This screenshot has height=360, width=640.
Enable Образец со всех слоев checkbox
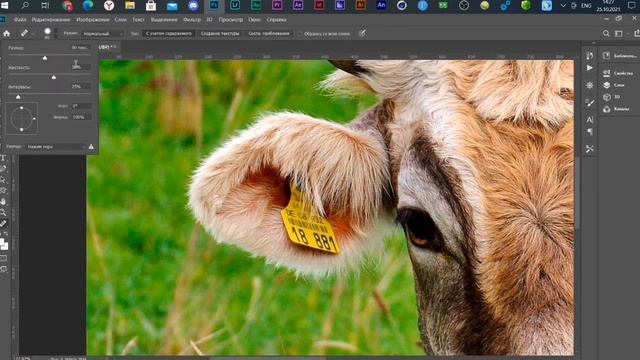tap(300, 34)
